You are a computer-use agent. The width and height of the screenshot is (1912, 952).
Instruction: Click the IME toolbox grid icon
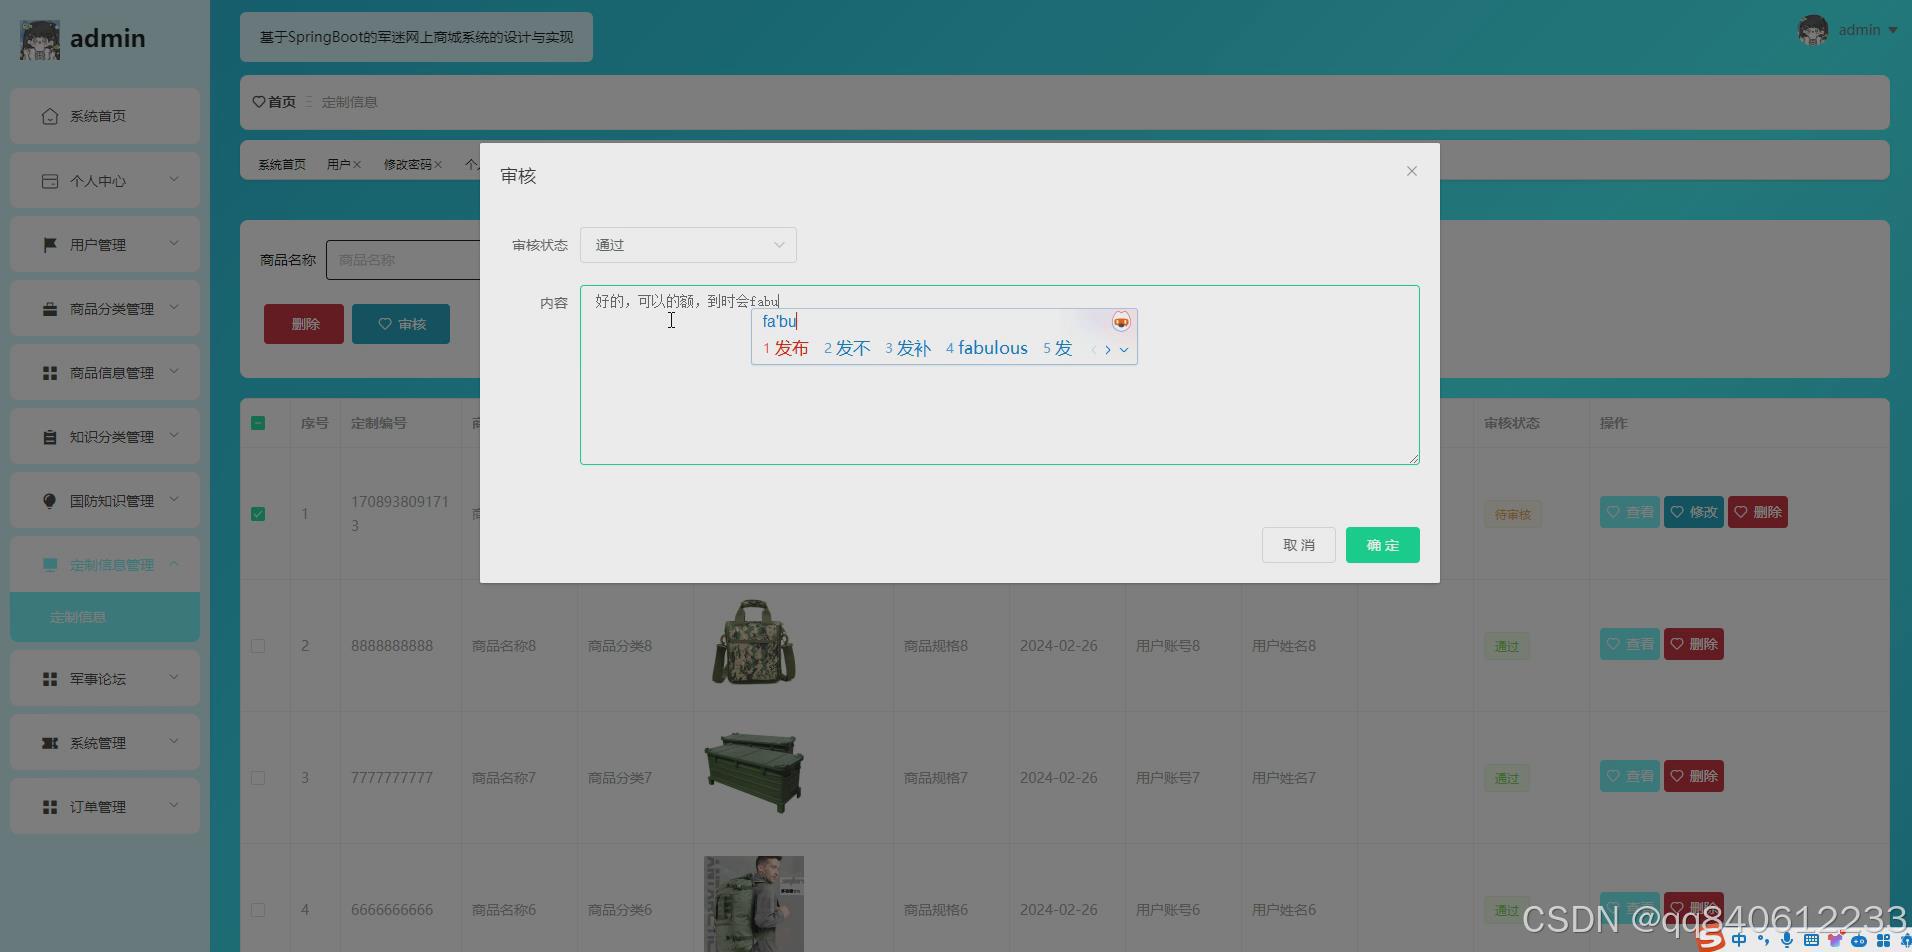(x=1883, y=940)
